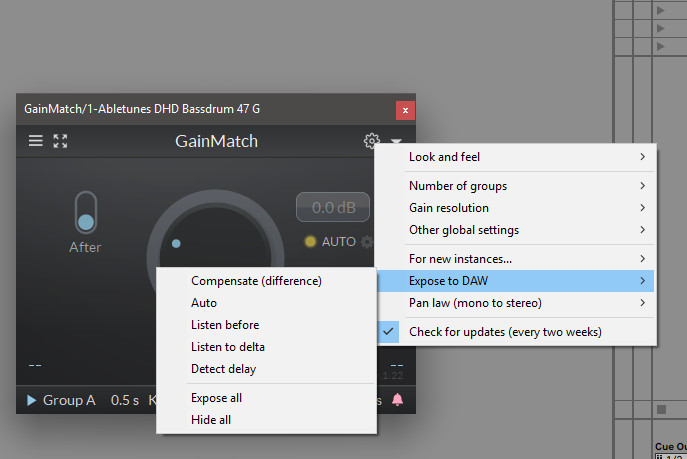Click Hide all in the submenu
Viewport: 687px width, 459px height.
[x=211, y=420]
